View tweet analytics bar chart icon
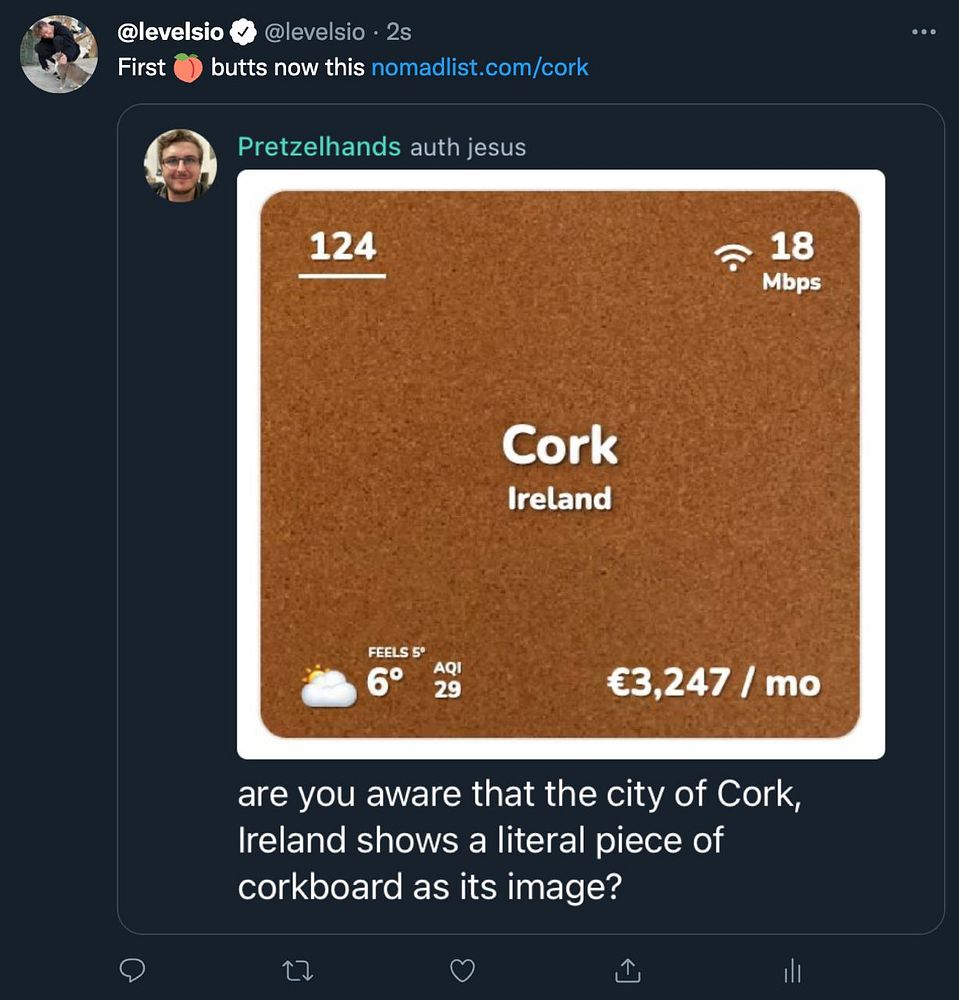 [792, 969]
